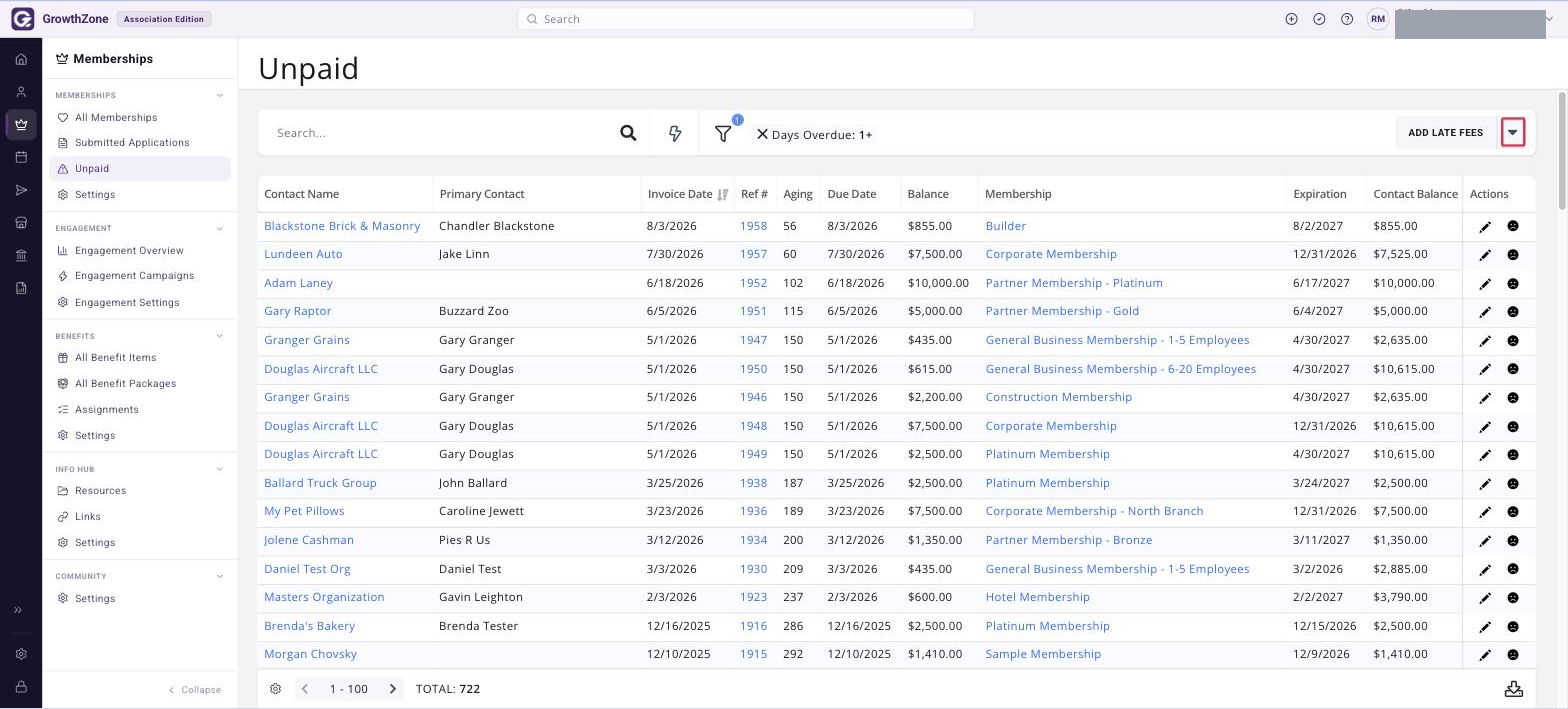Image resolution: width=1568 pixels, height=709 pixels.
Task: Open the storefront icon in left rail
Action: click(21, 223)
